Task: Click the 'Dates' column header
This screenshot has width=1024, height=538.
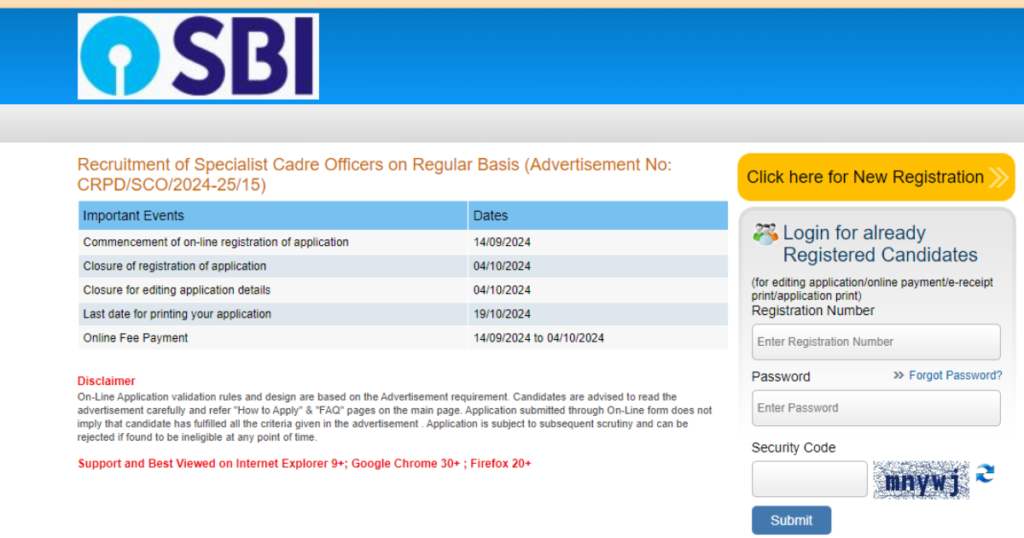Action: (598, 215)
